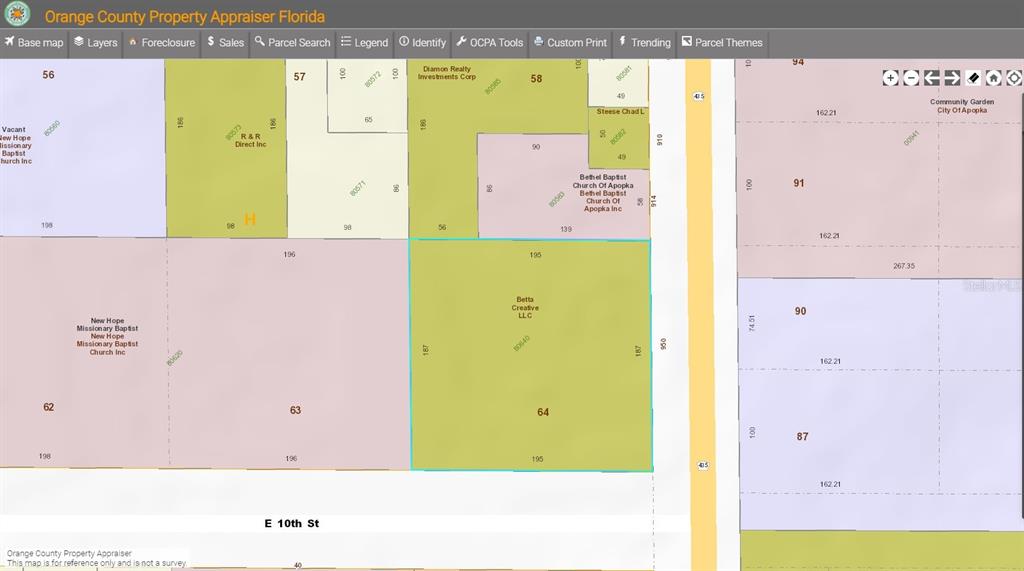Activate the Identify tool
The height and width of the screenshot is (571, 1024).
422,43
